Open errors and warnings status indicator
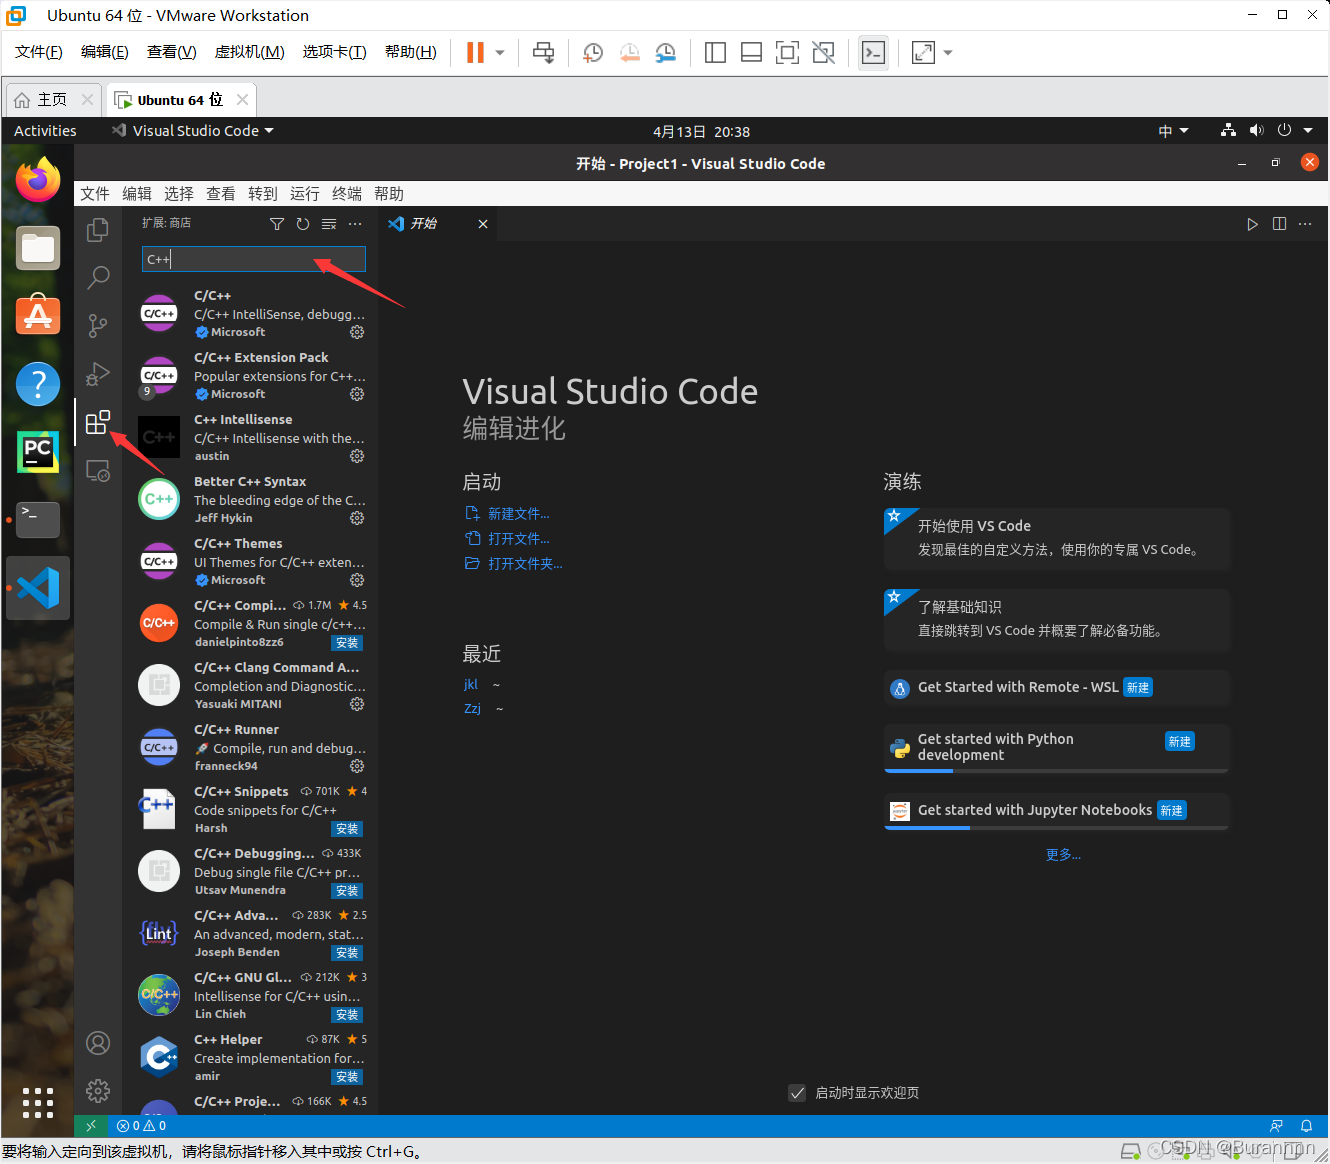1330x1164 pixels. (141, 1126)
